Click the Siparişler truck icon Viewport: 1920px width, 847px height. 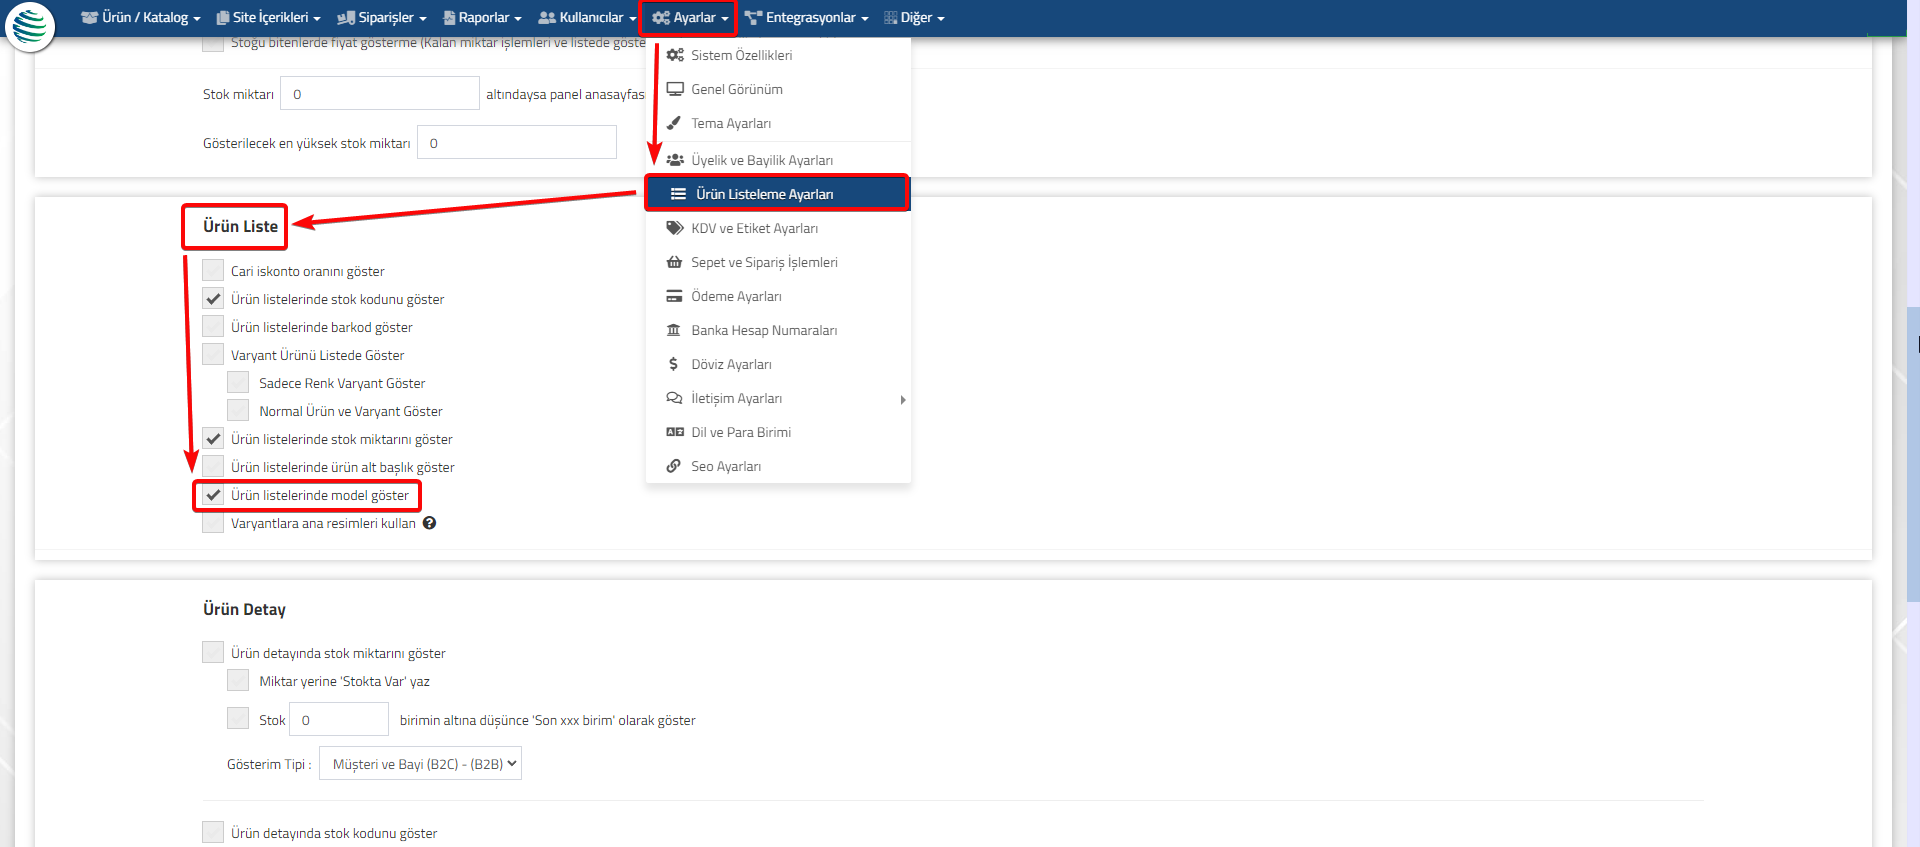coord(346,18)
